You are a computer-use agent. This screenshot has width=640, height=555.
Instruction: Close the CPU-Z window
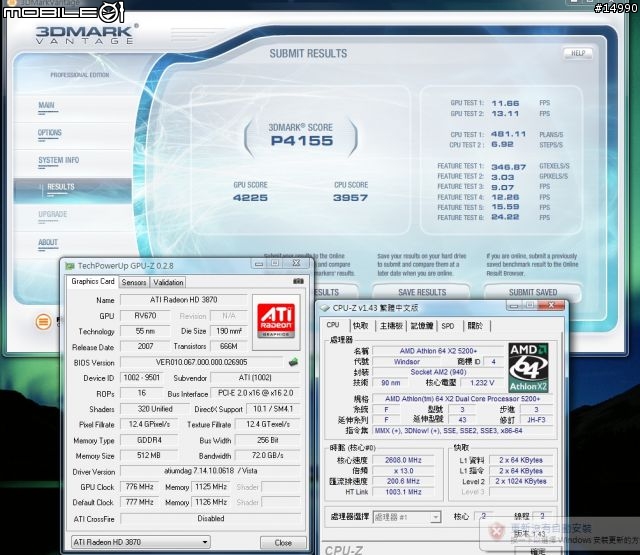point(551,305)
